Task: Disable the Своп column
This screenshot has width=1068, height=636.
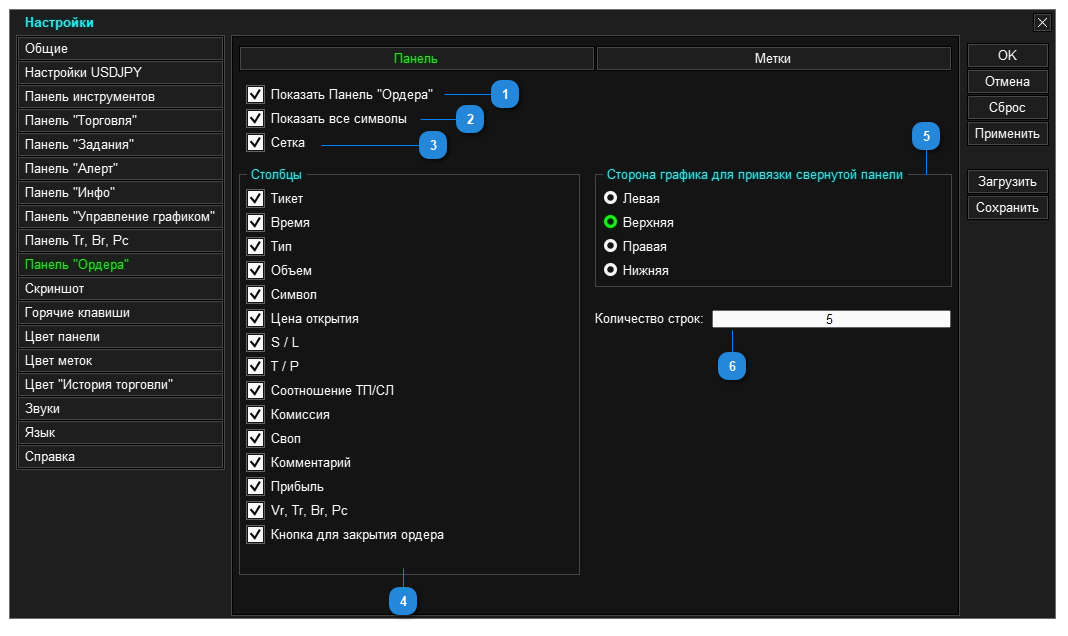Action: point(255,439)
